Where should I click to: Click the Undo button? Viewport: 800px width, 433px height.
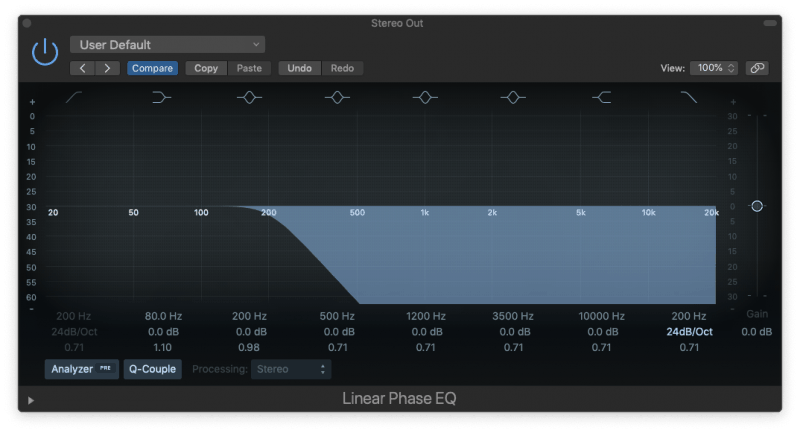[x=299, y=68]
